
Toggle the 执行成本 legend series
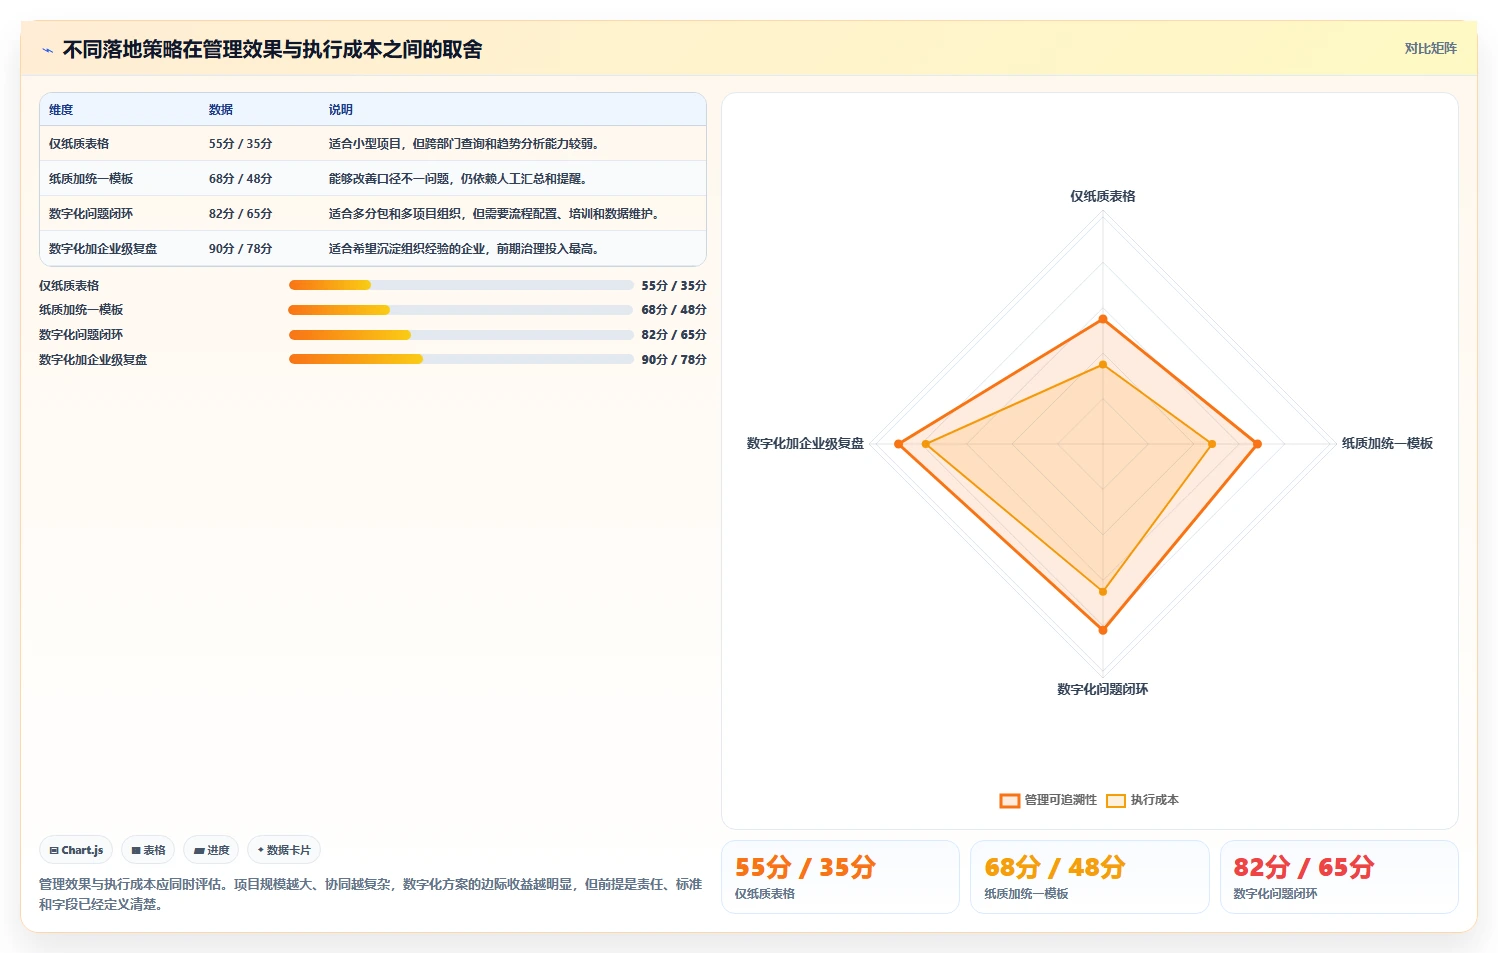(1142, 800)
